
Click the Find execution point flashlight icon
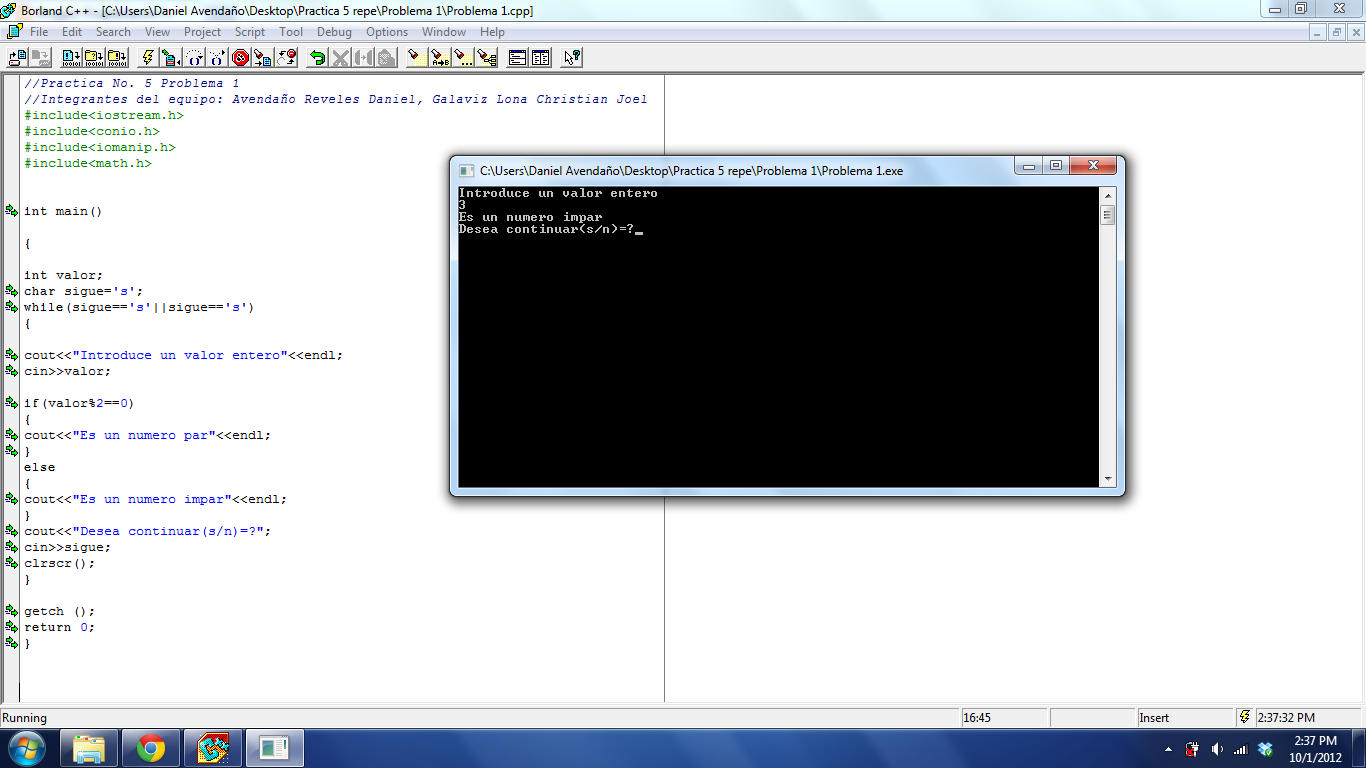tap(263, 58)
